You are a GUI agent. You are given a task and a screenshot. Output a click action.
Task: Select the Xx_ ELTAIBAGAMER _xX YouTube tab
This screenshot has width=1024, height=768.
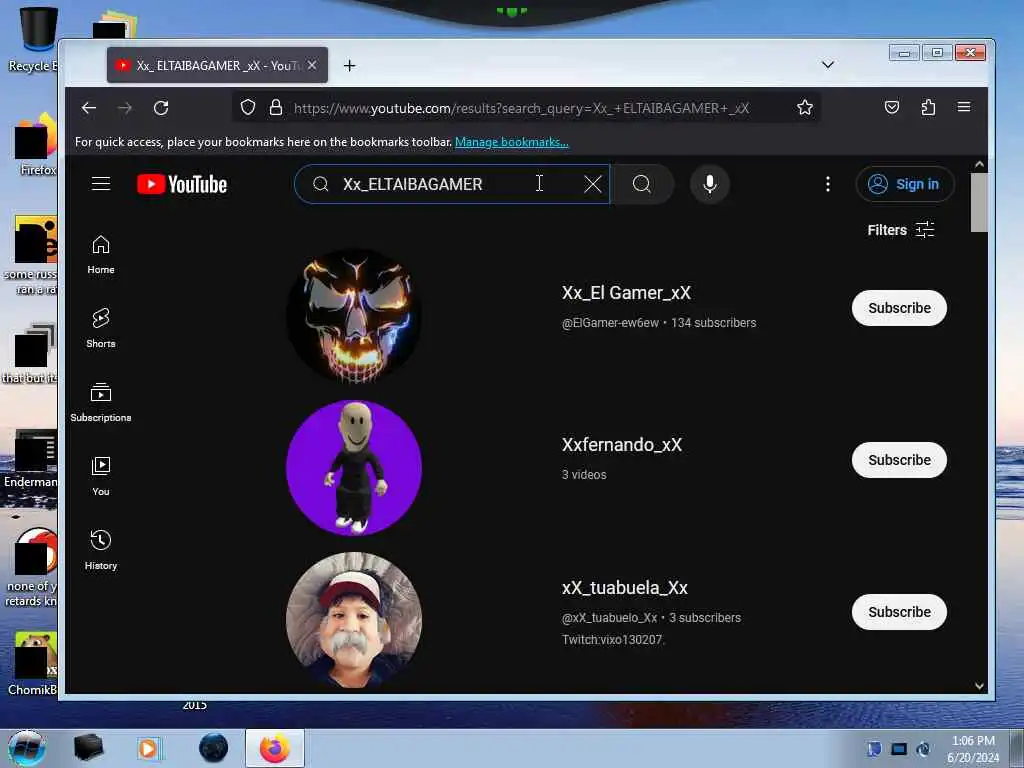217,65
